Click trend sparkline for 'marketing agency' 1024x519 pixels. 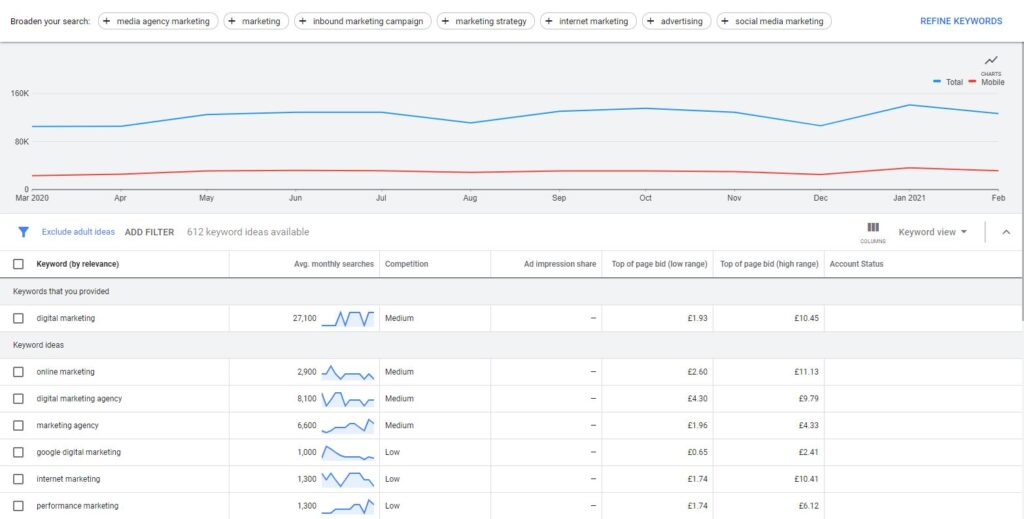(x=348, y=425)
